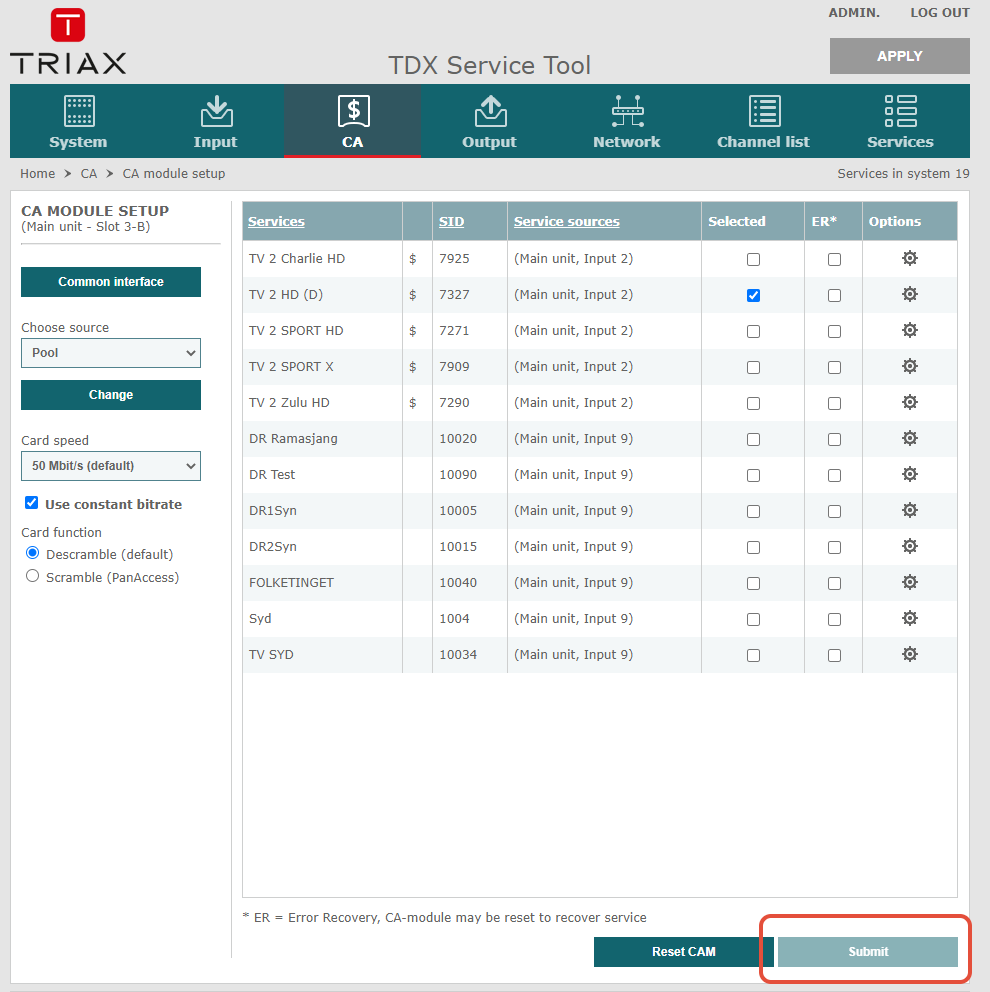
Task: Open options gear for DR Ramasjang
Action: point(910,438)
